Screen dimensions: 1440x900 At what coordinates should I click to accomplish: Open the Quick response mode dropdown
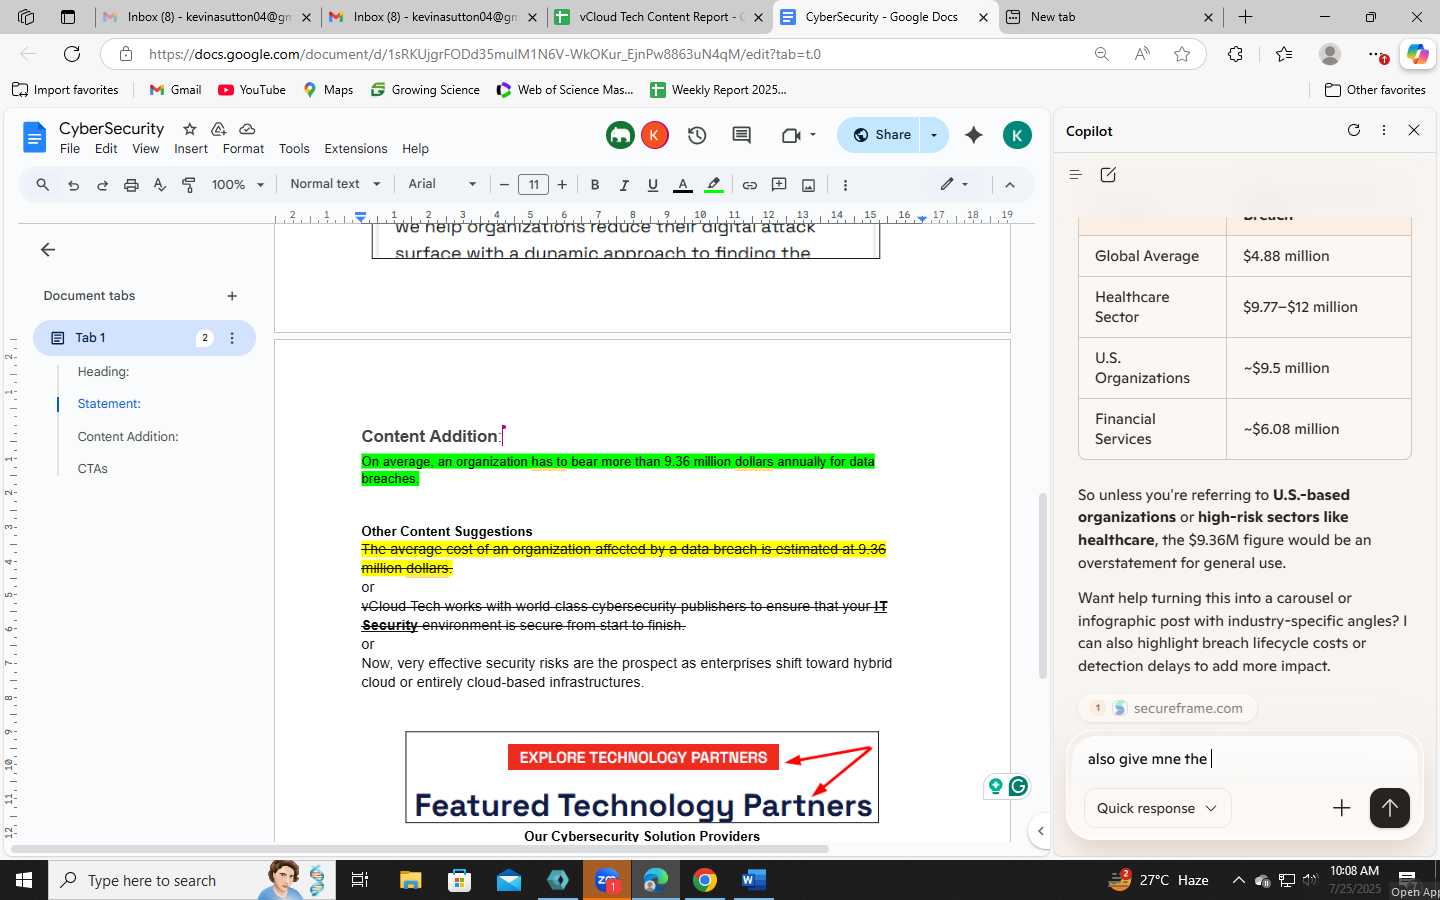click(1157, 808)
